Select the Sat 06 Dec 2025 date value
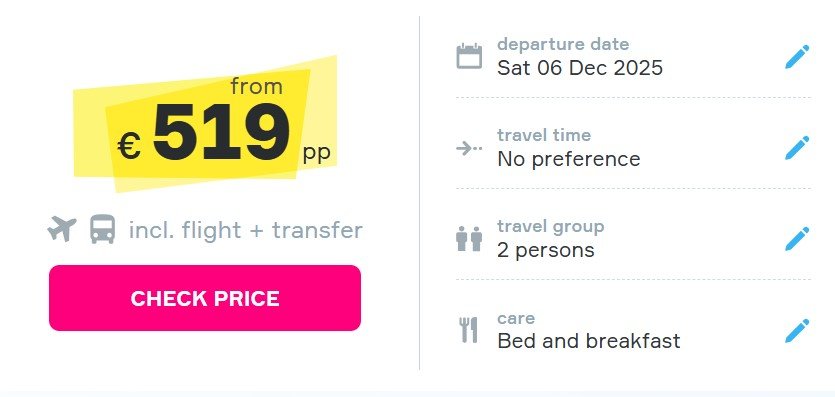This screenshot has width=835, height=397. coord(580,68)
